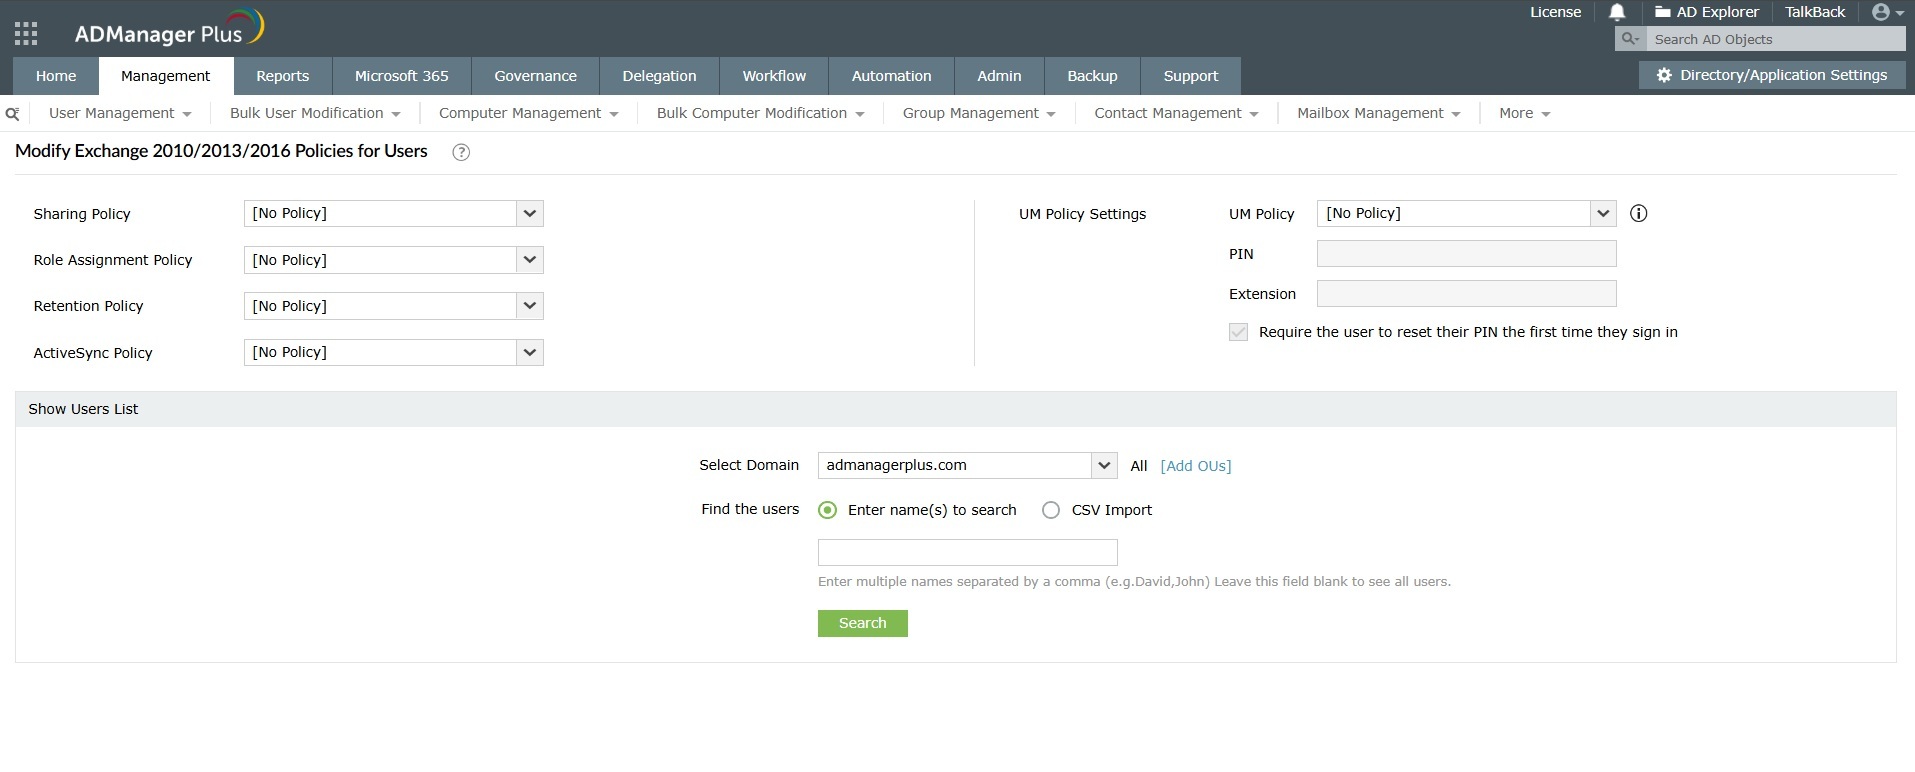
Task: Open the help question mark next to page title
Action: 461,152
